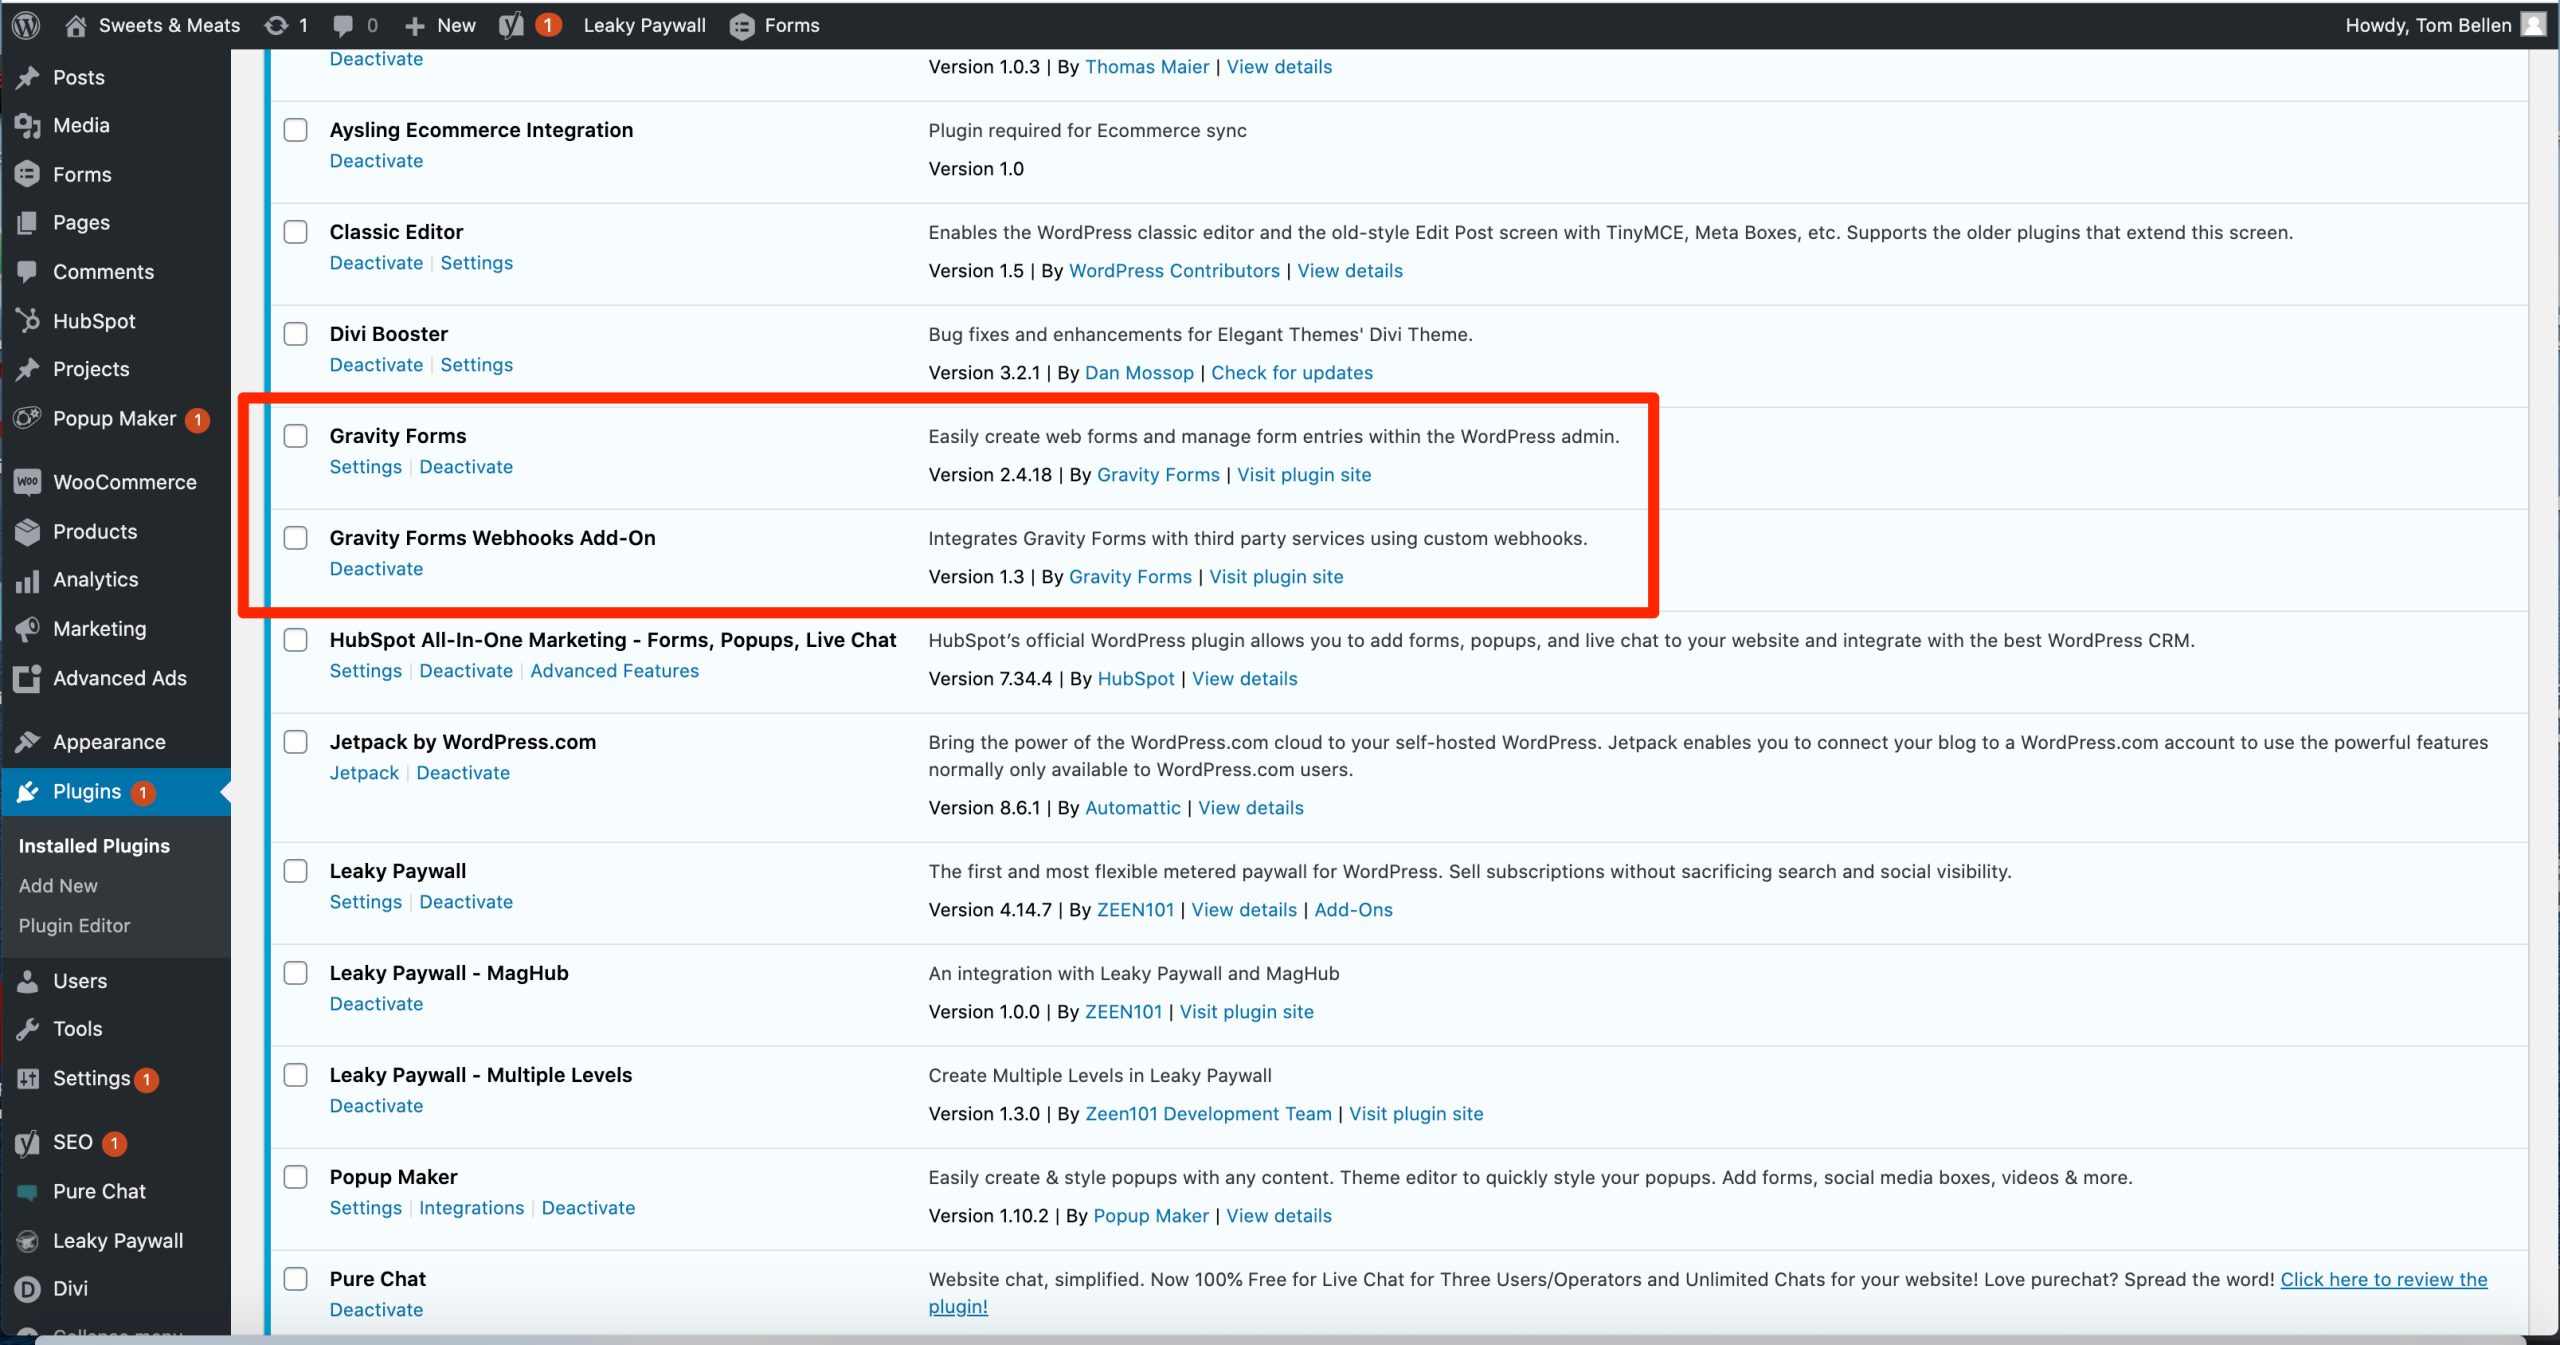Click the WooCommerce icon in the sidebar
Viewport: 2560px width, 1345px height.
pyautogui.click(x=28, y=482)
